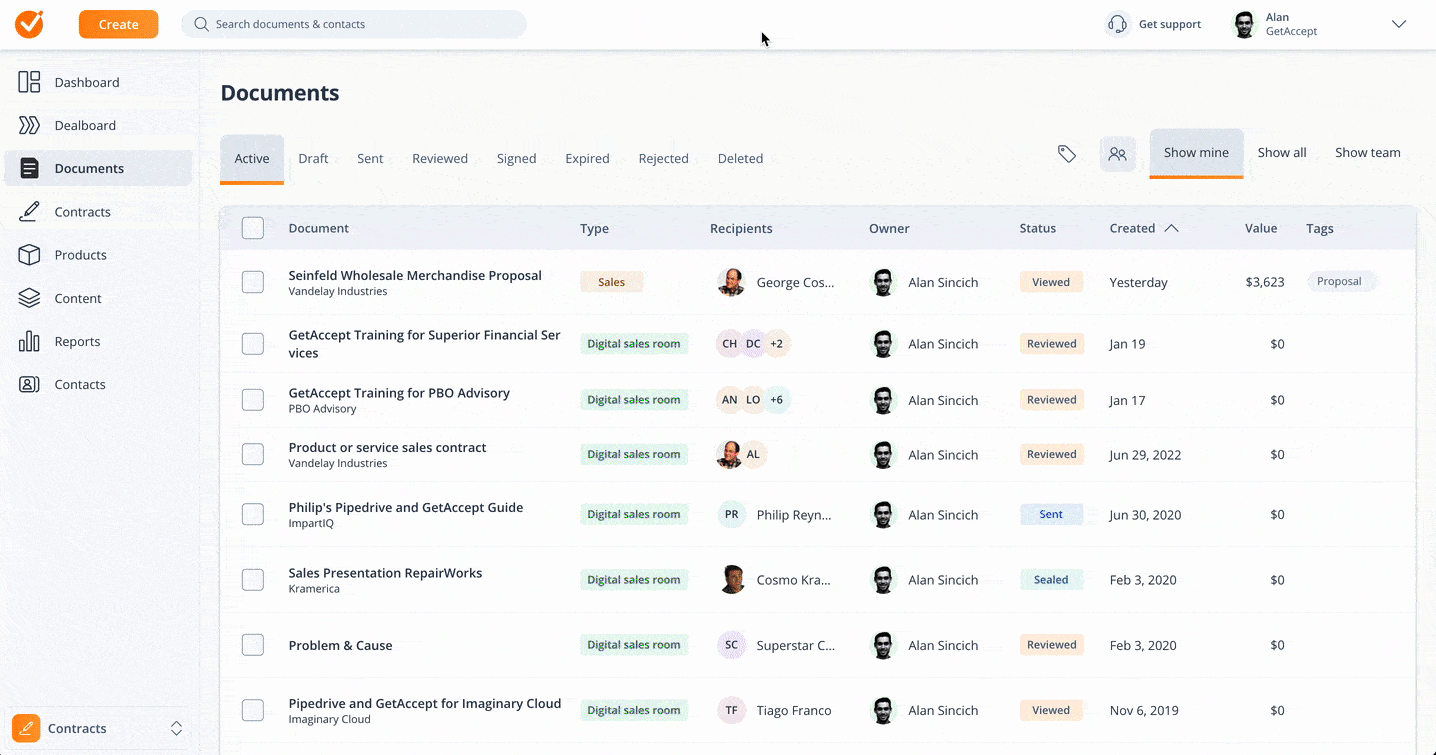1436x755 pixels.
Task: Click the search magnifier icon
Action: pyautogui.click(x=201, y=24)
